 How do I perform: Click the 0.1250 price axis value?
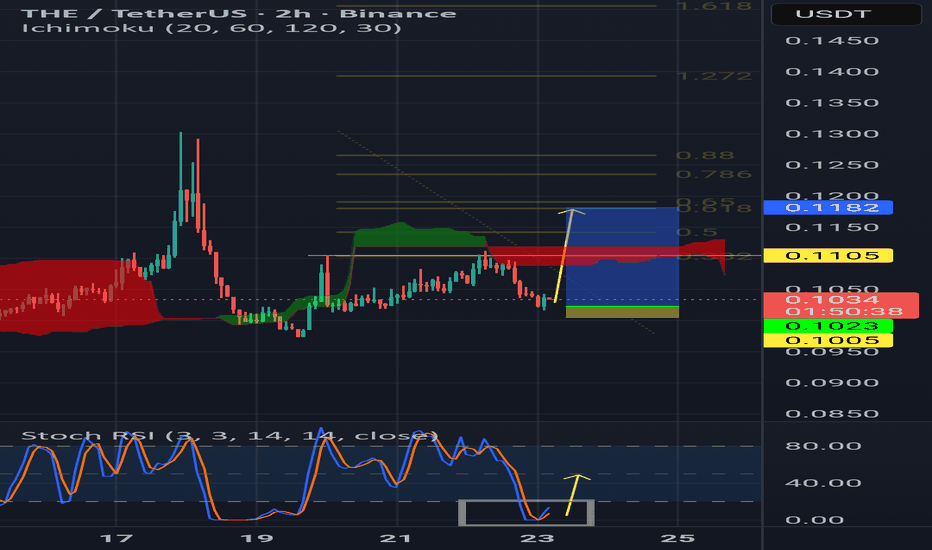[832, 165]
